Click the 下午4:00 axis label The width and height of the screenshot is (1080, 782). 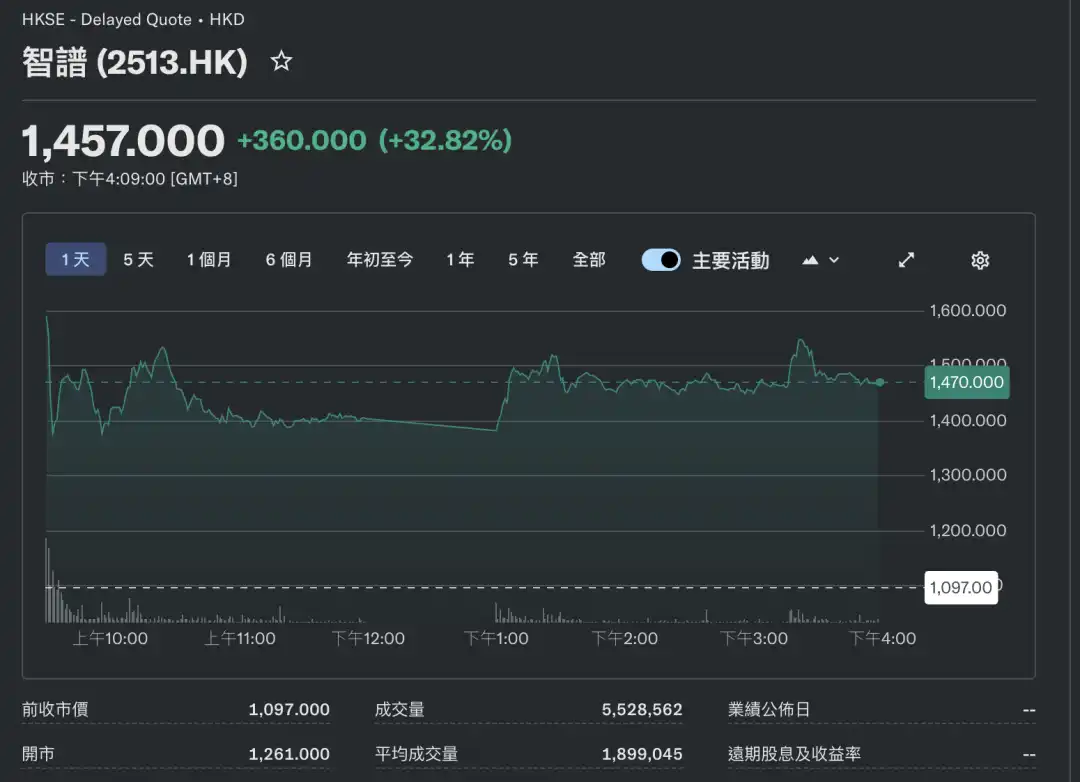(x=882, y=639)
